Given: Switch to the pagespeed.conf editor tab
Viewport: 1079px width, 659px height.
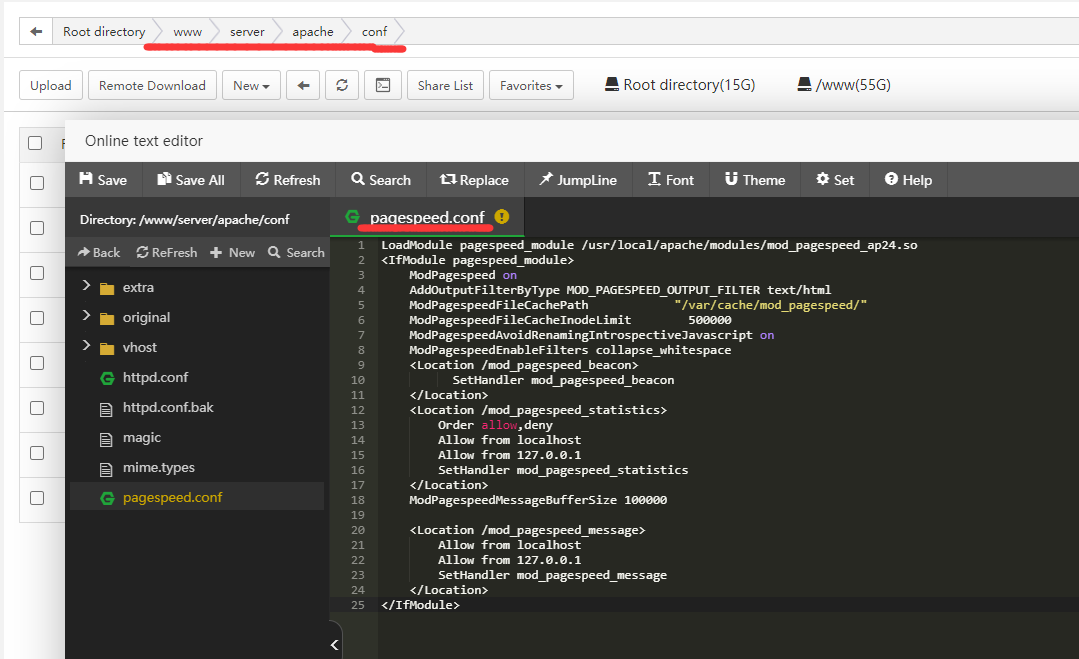Looking at the screenshot, I should point(426,217).
